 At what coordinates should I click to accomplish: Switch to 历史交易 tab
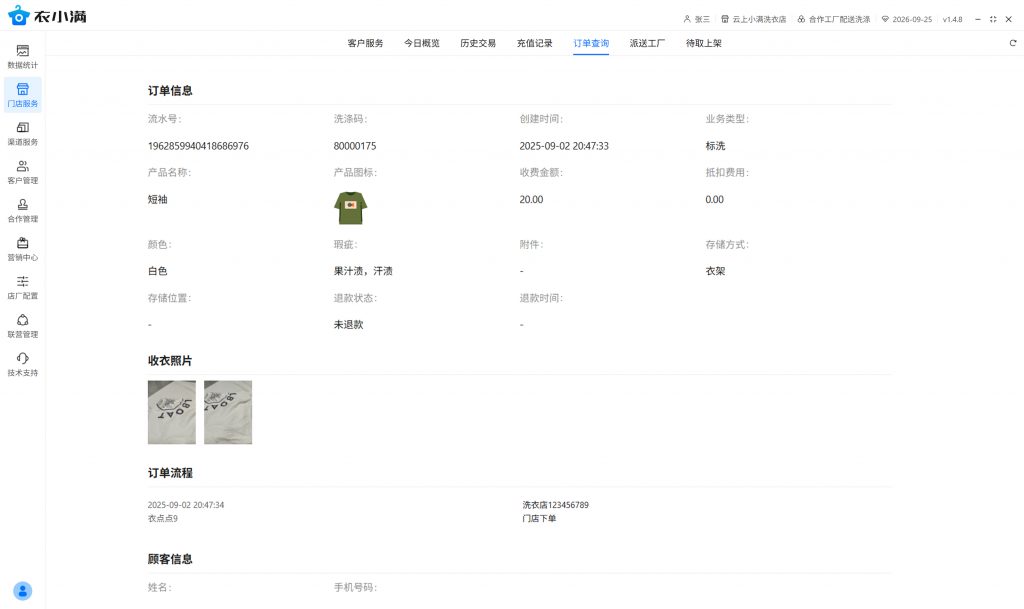478,44
